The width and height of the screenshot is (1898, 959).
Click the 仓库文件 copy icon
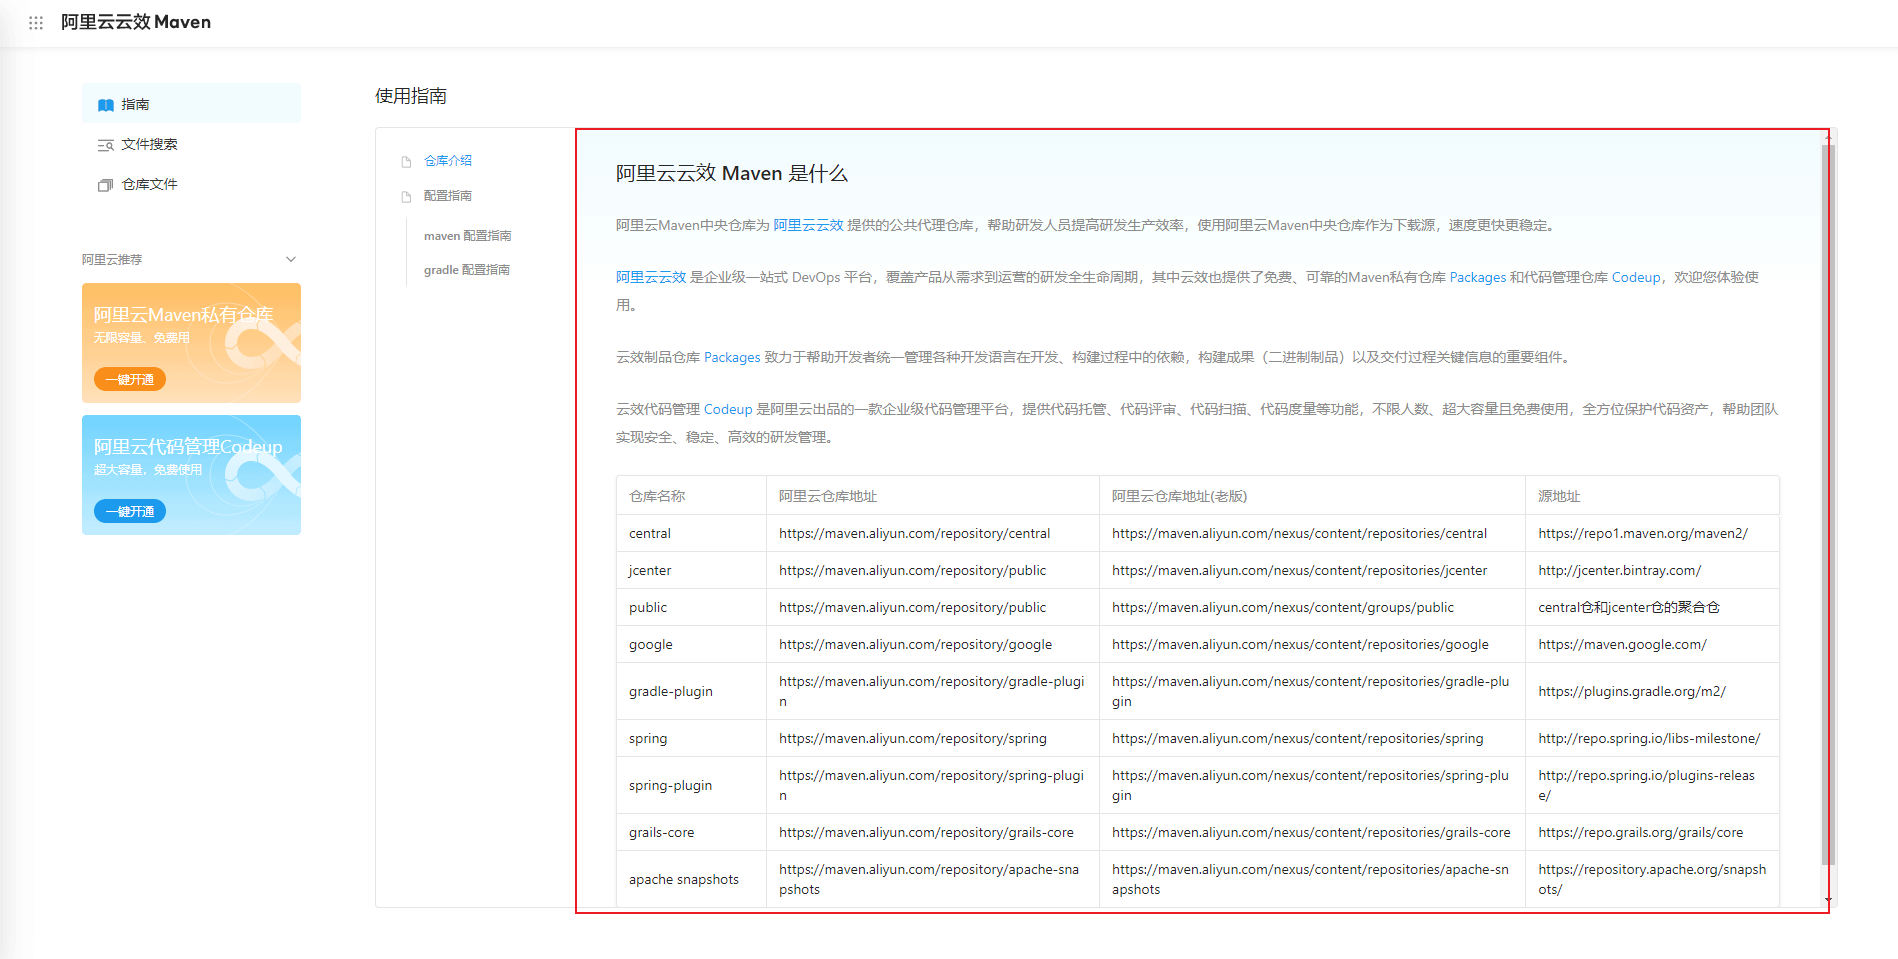(105, 185)
